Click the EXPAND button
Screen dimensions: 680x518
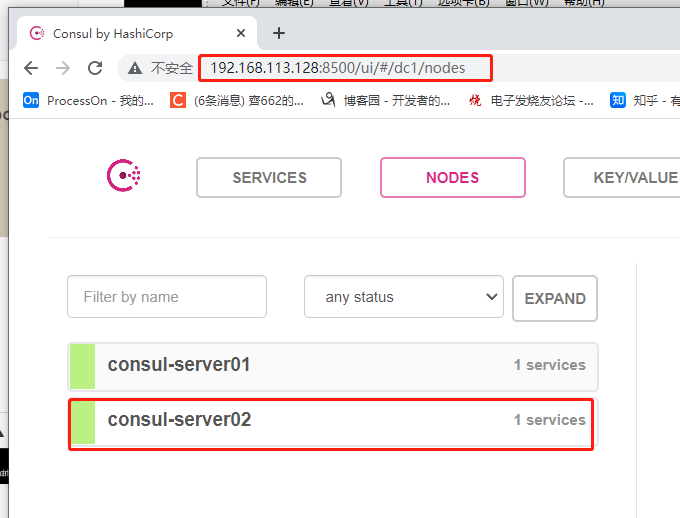click(555, 298)
